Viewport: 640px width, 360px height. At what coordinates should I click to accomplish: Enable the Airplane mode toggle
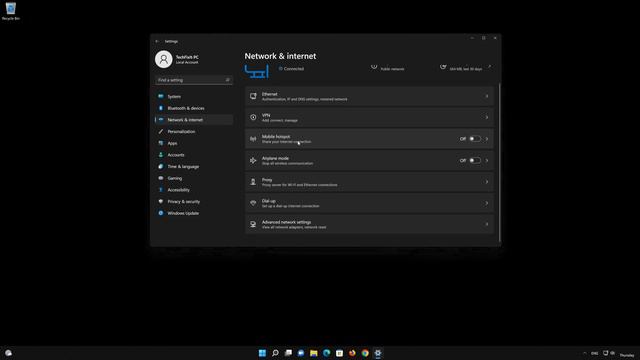click(475, 160)
